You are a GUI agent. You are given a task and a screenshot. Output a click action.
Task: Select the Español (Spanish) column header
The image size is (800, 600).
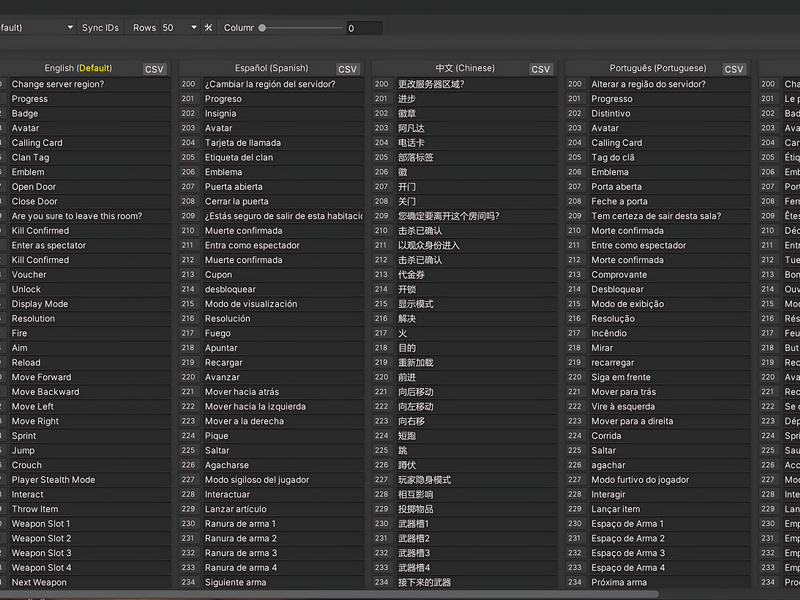tap(271, 68)
